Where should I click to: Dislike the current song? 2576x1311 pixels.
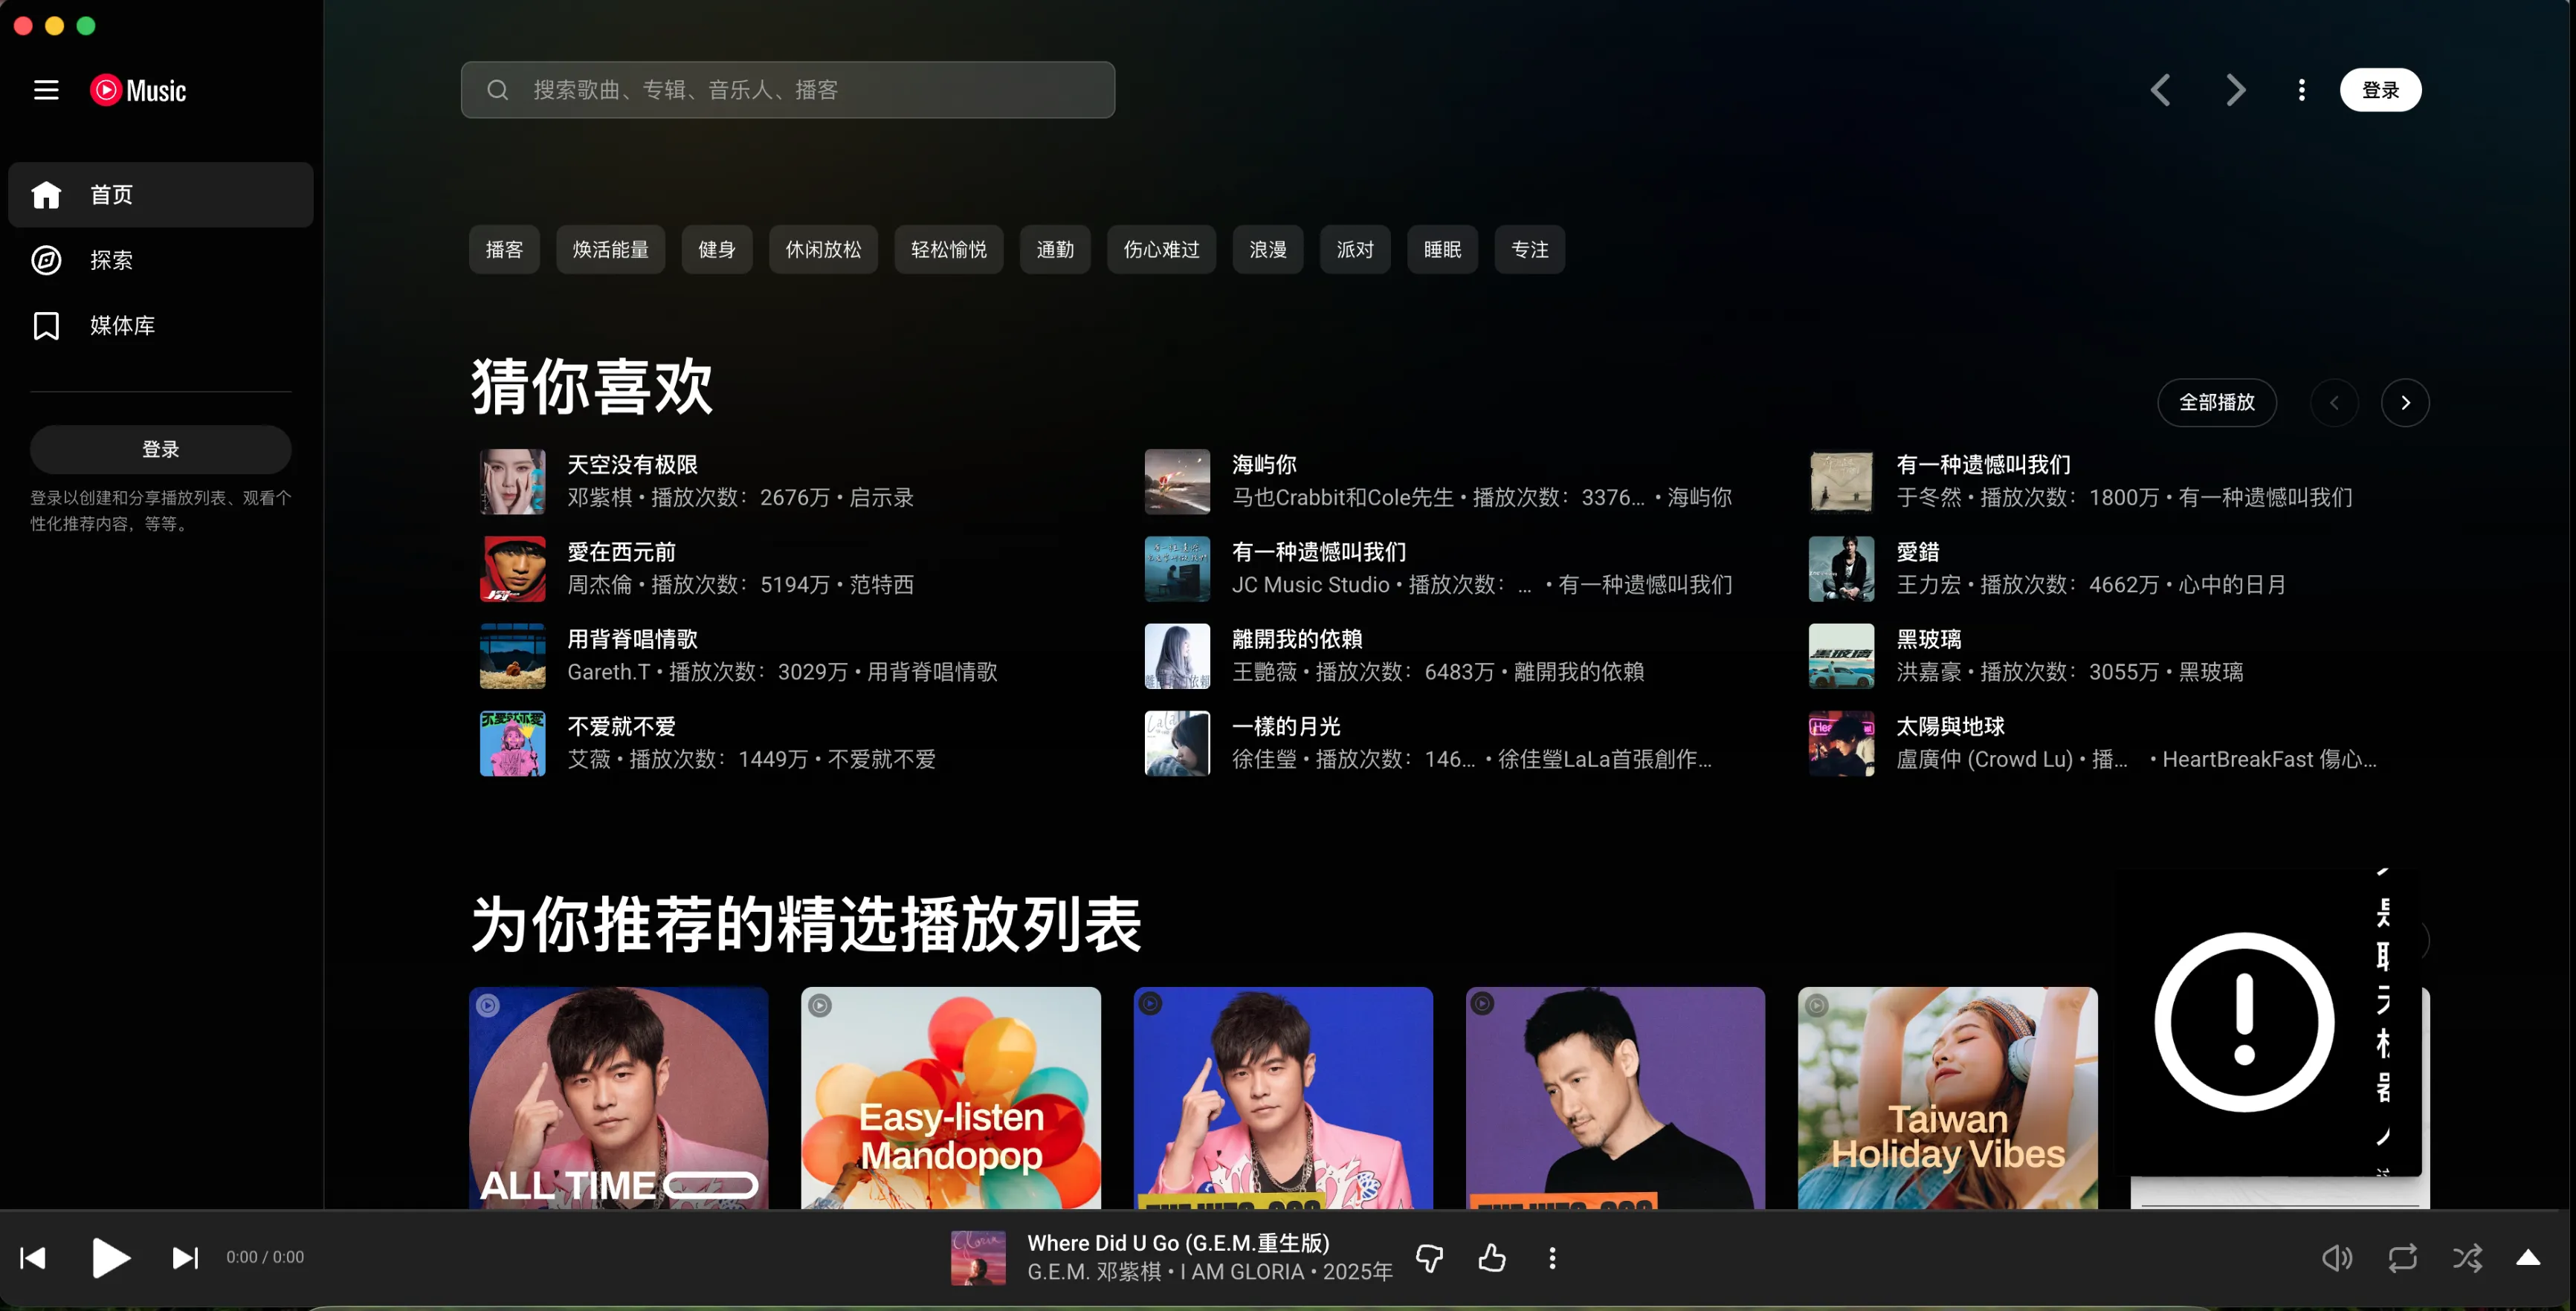[1429, 1258]
